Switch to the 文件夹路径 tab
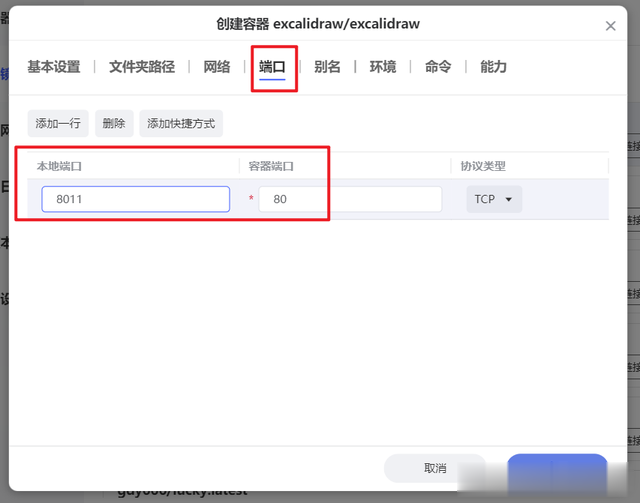This screenshot has height=503, width=640. [x=142, y=67]
